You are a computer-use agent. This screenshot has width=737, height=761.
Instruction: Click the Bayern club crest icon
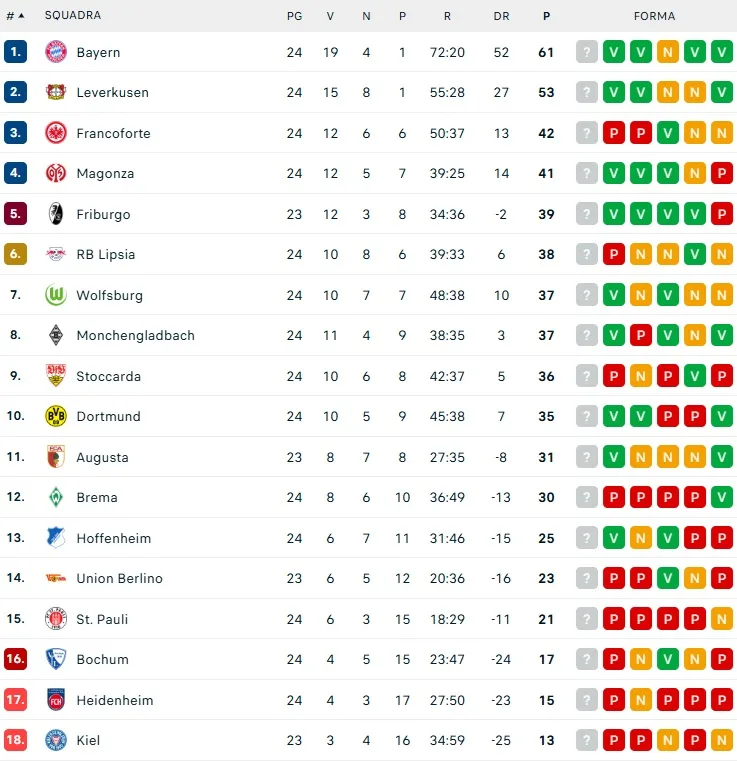(x=56, y=52)
